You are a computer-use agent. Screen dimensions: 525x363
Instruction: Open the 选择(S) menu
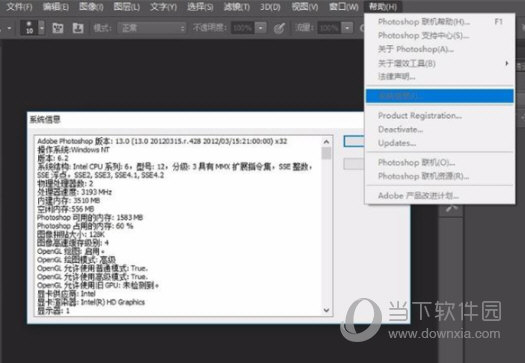point(200,6)
